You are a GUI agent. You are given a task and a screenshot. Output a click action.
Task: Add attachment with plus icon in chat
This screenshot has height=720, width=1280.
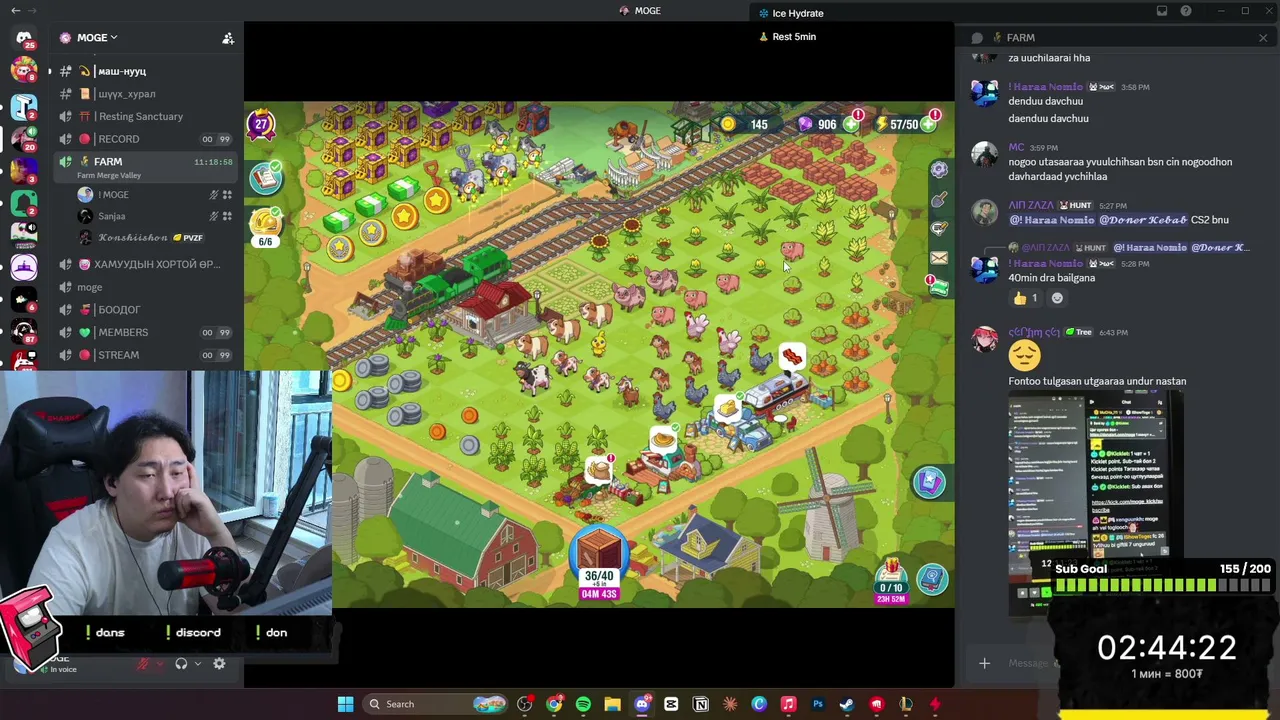click(984, 663)
